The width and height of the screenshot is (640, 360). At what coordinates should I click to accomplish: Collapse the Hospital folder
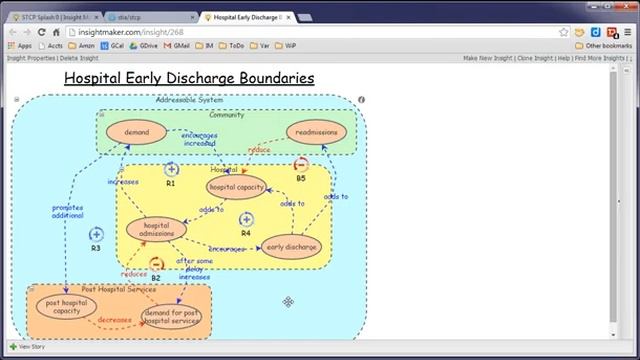pyautogui.click(x=121, y=169)
